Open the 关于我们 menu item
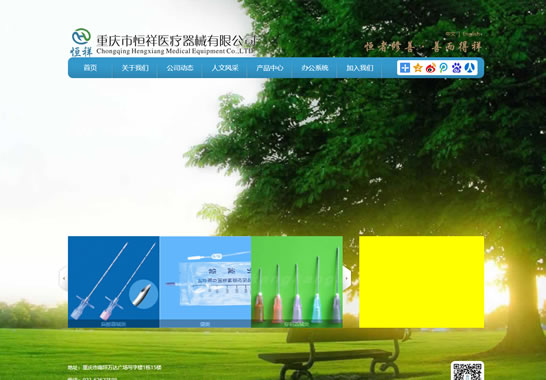Image resolution: width=546 pixels, height=380 pixels. coord(135,68)
